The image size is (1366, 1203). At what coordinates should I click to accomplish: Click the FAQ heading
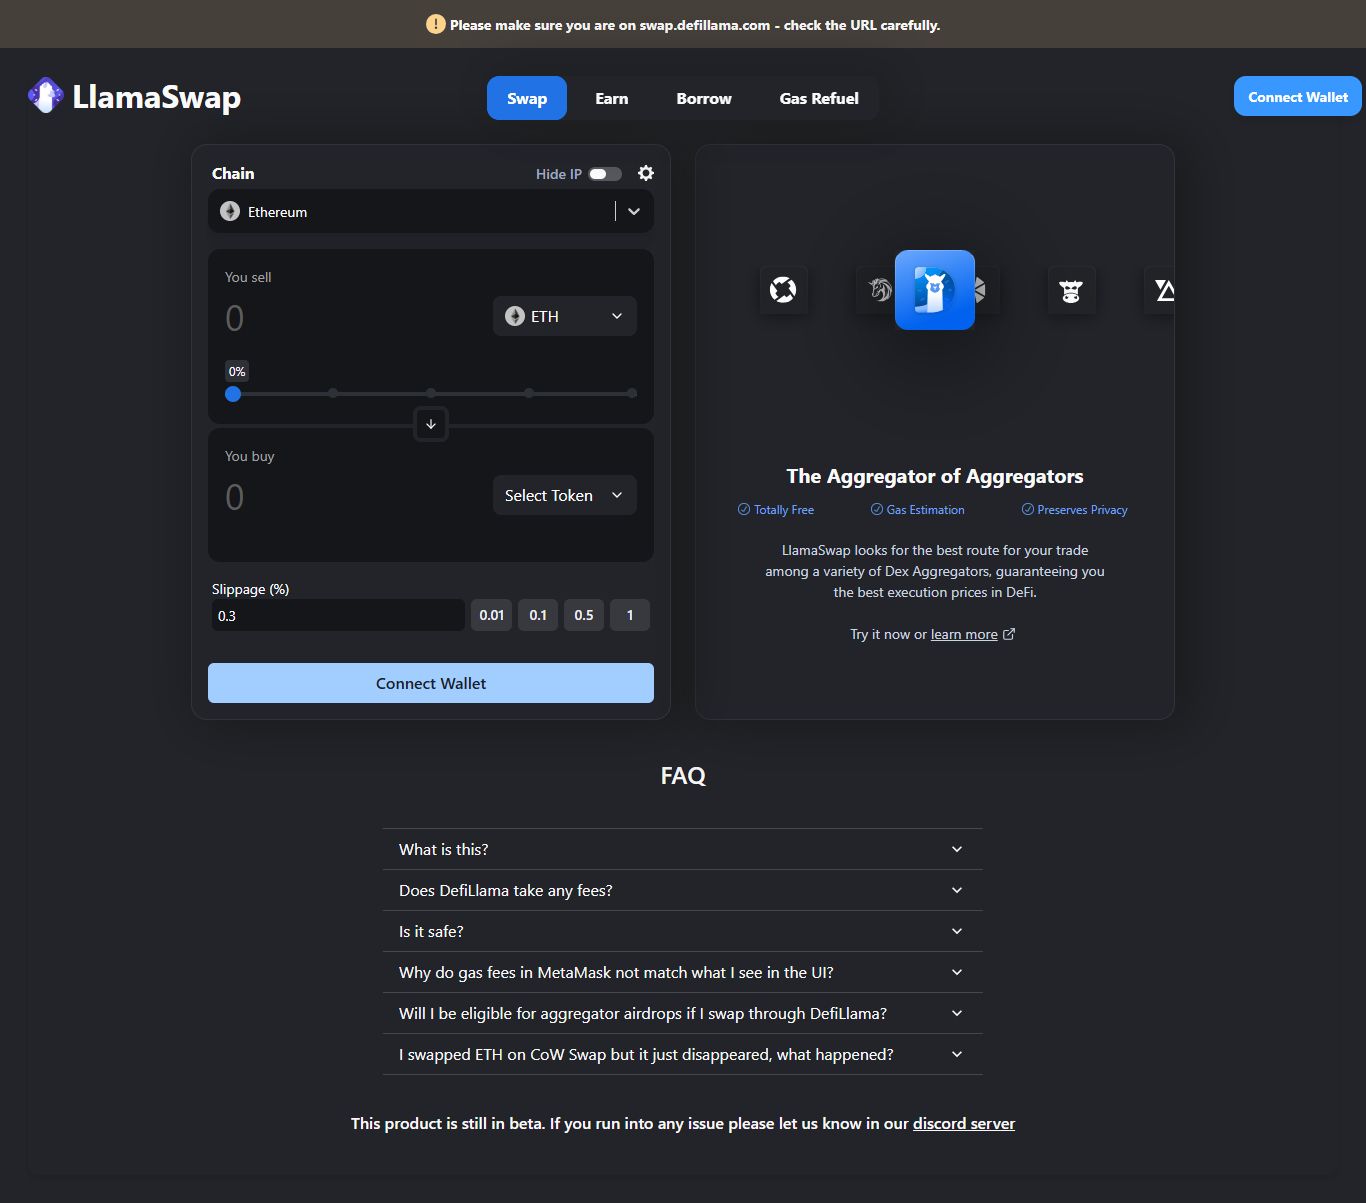pos(683,776)
